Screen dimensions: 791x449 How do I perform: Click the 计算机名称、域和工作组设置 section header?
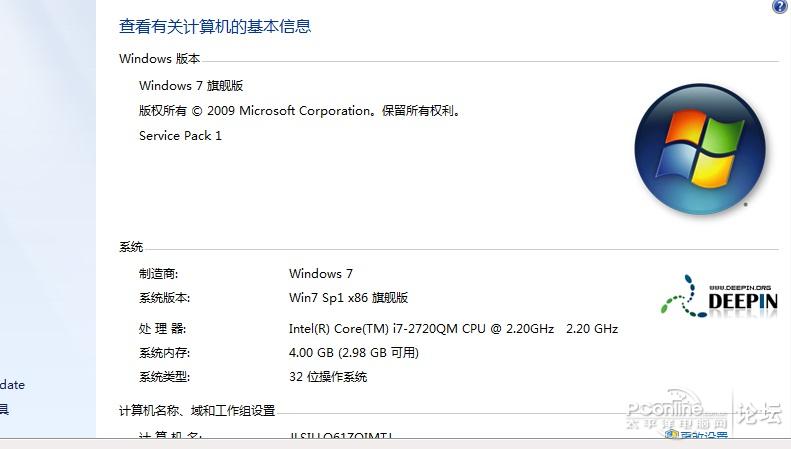pyautogui.click(x=197, y=411)
